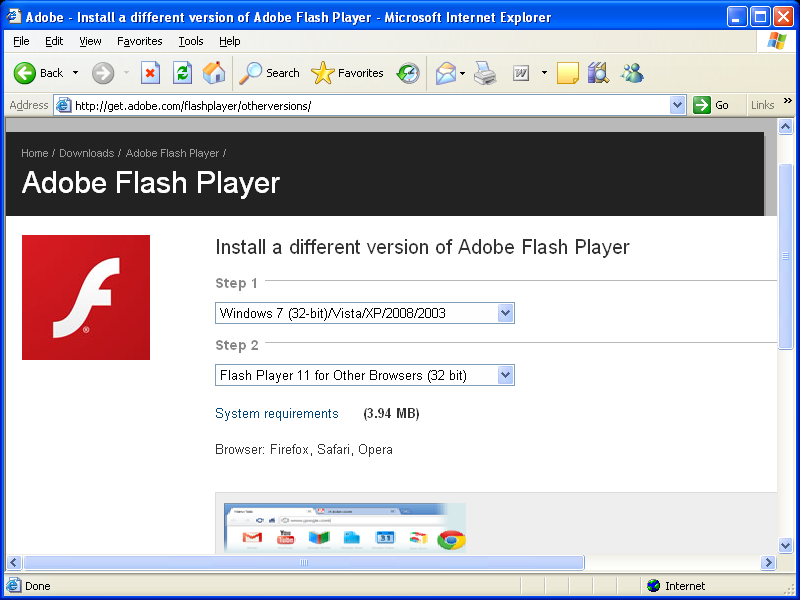
Task: Follow the Adobe Flash Player breadcrumb link
Action: click(x=172, y=153)
